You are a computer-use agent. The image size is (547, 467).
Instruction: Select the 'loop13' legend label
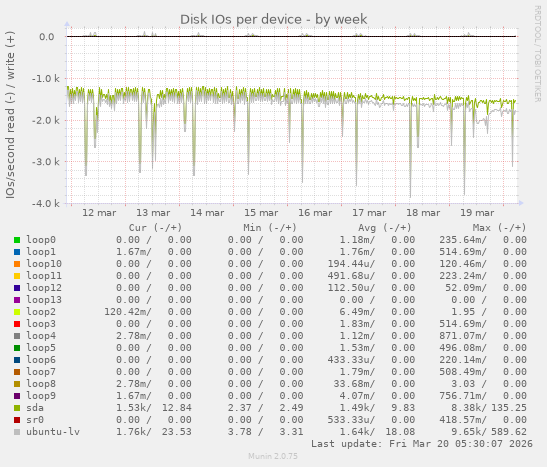[44, 300]
